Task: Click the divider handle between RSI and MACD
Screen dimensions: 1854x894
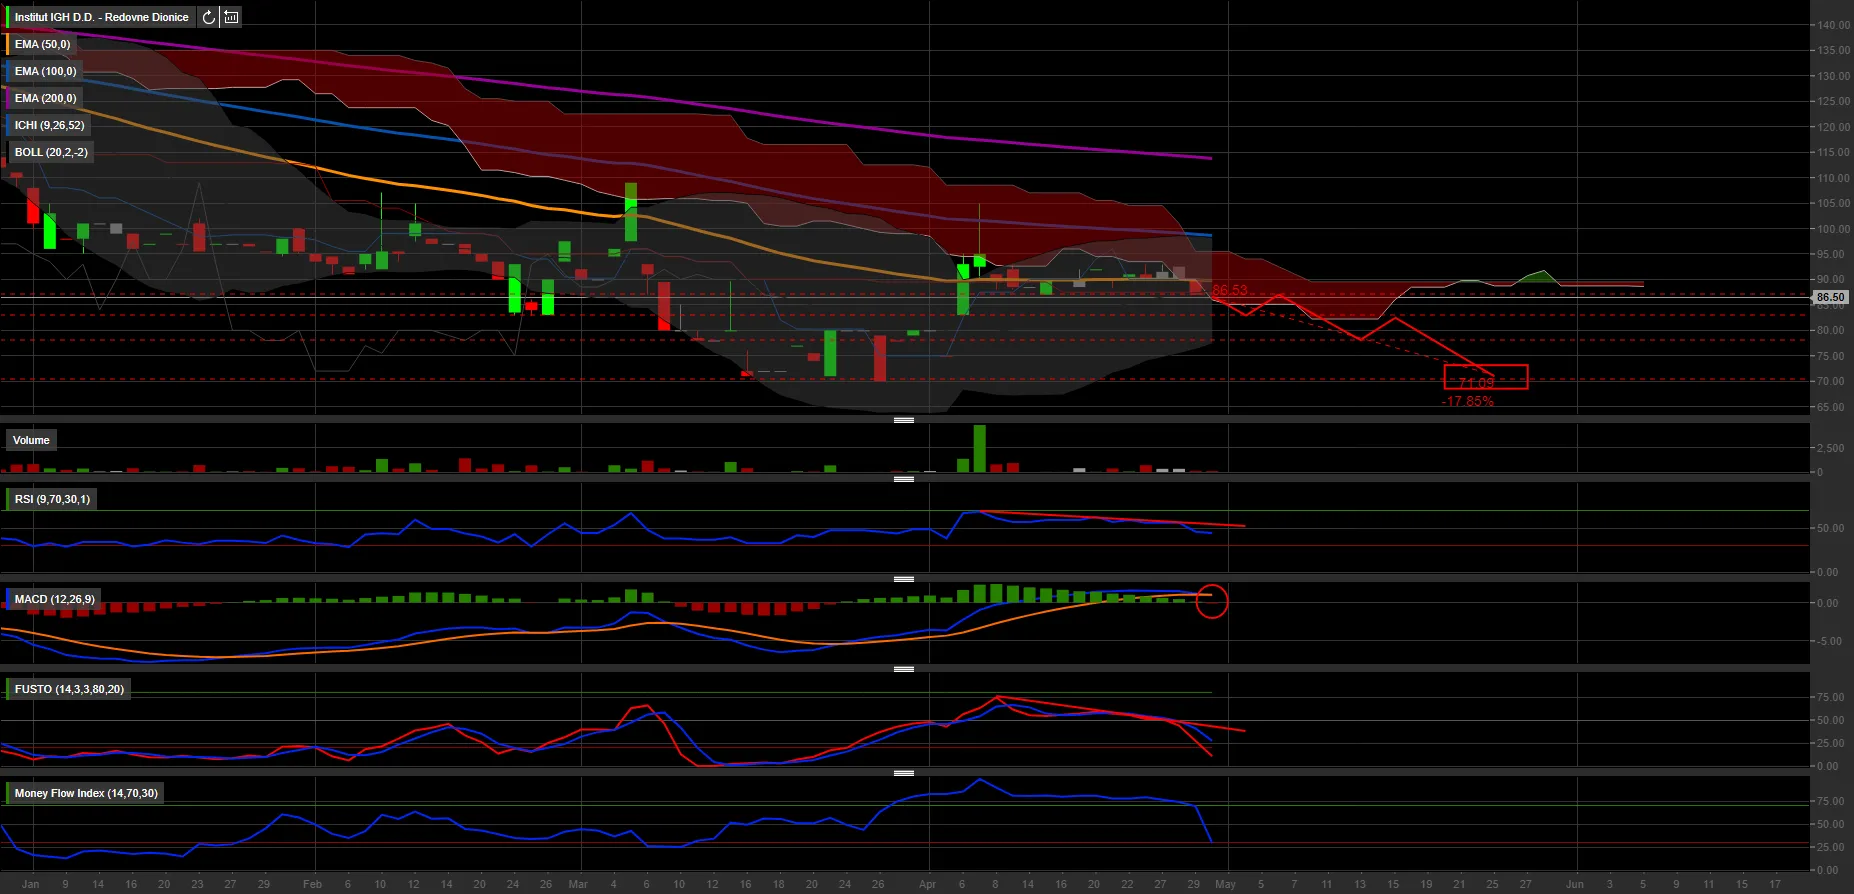Action: (903, 579)
